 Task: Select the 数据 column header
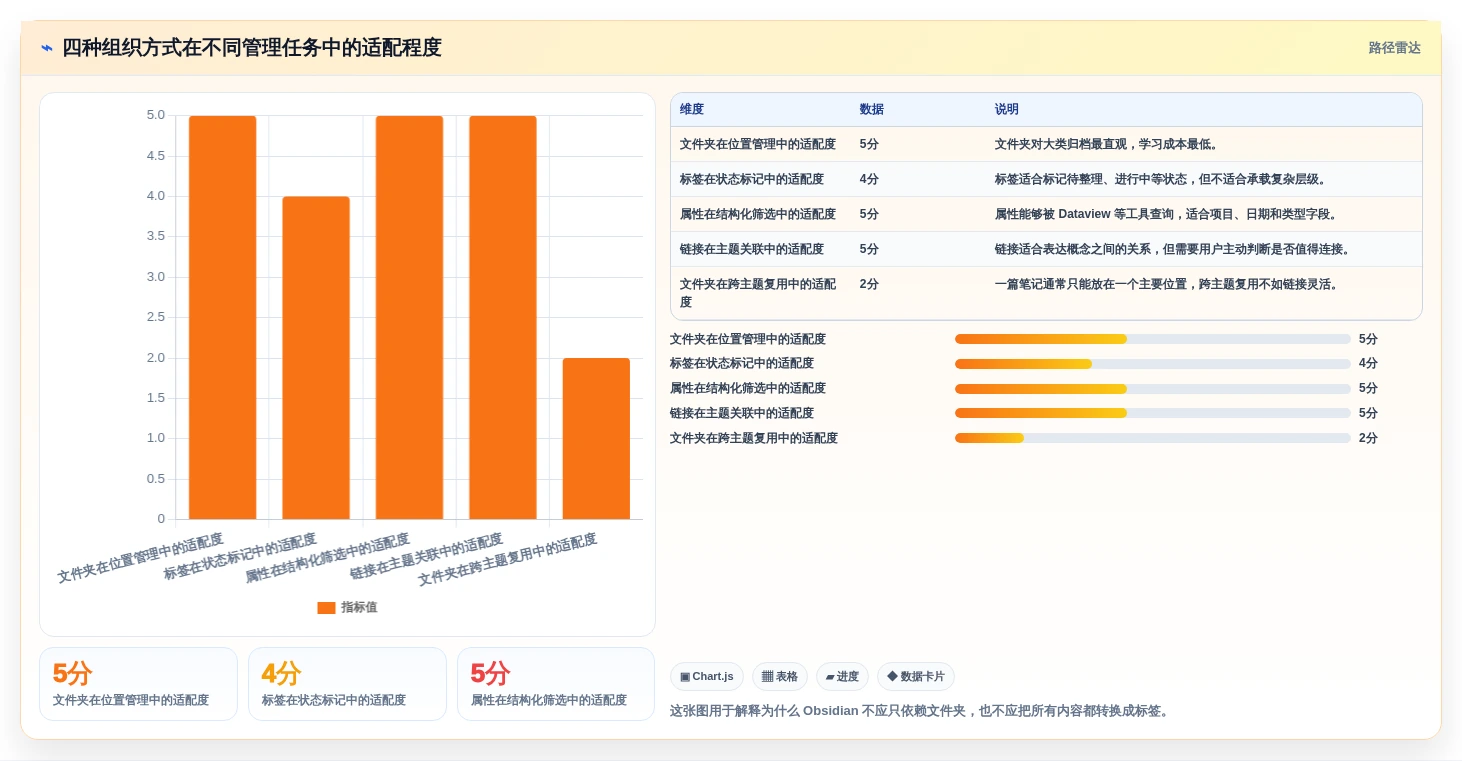coord(871,110)
